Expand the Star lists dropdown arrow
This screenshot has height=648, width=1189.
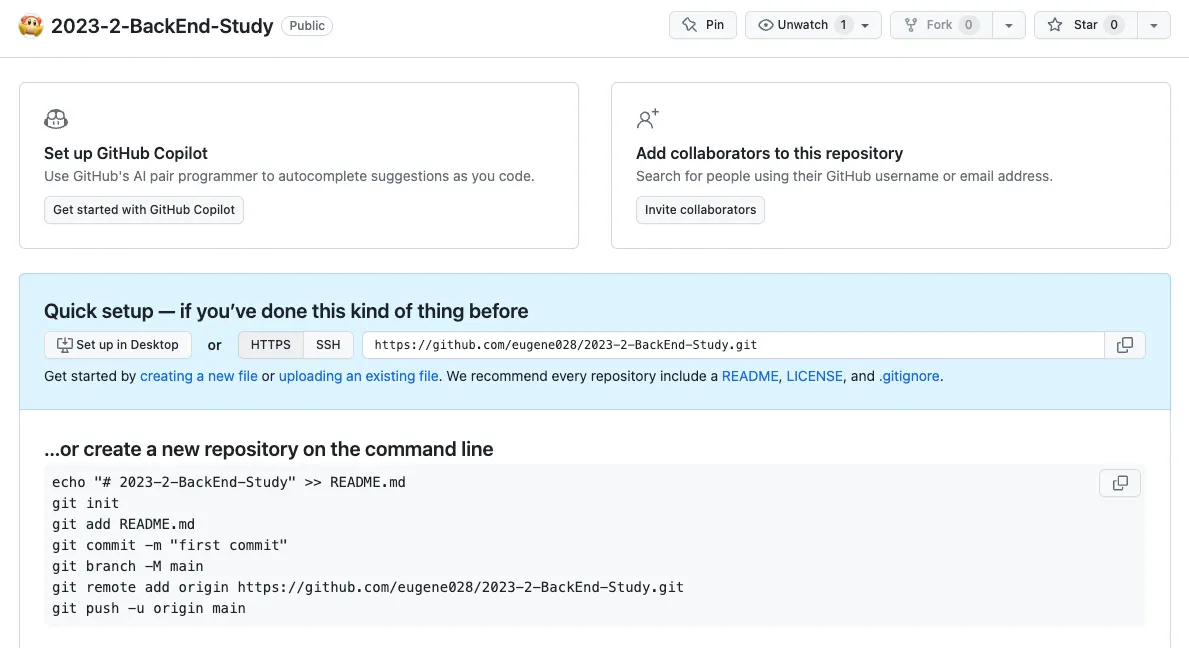(x=1154, y=25)
